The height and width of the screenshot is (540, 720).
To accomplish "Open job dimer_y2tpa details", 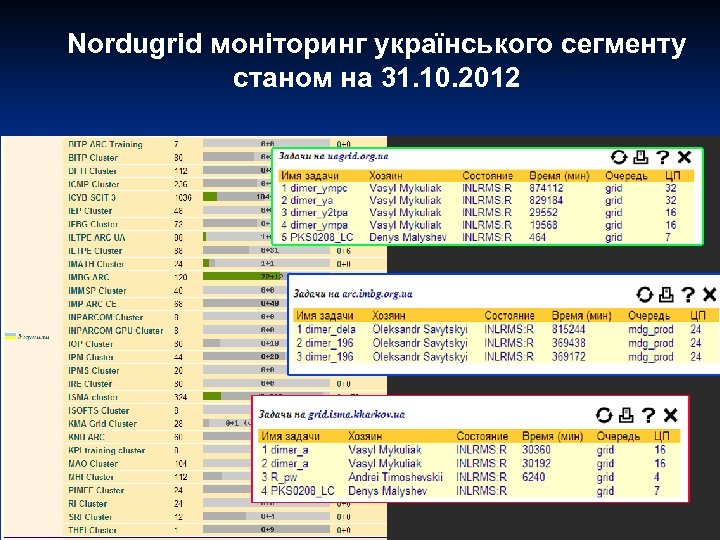I will click(319, 213).
